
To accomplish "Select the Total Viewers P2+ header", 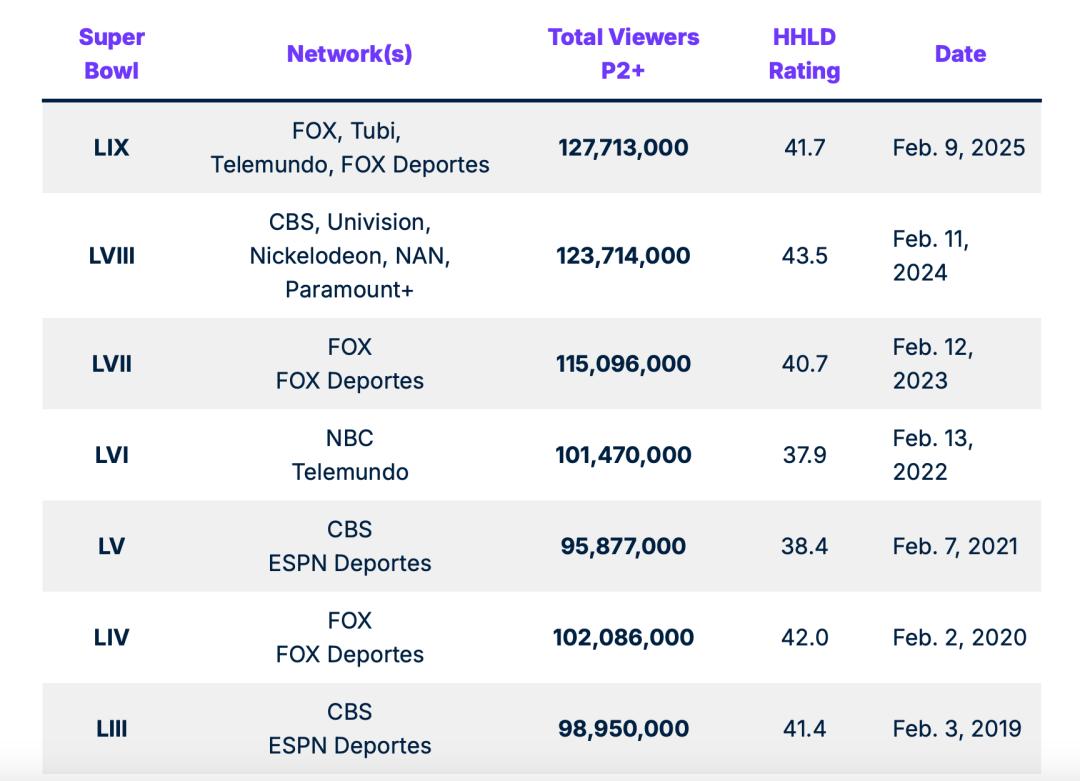I will click(x=623, y=54).
